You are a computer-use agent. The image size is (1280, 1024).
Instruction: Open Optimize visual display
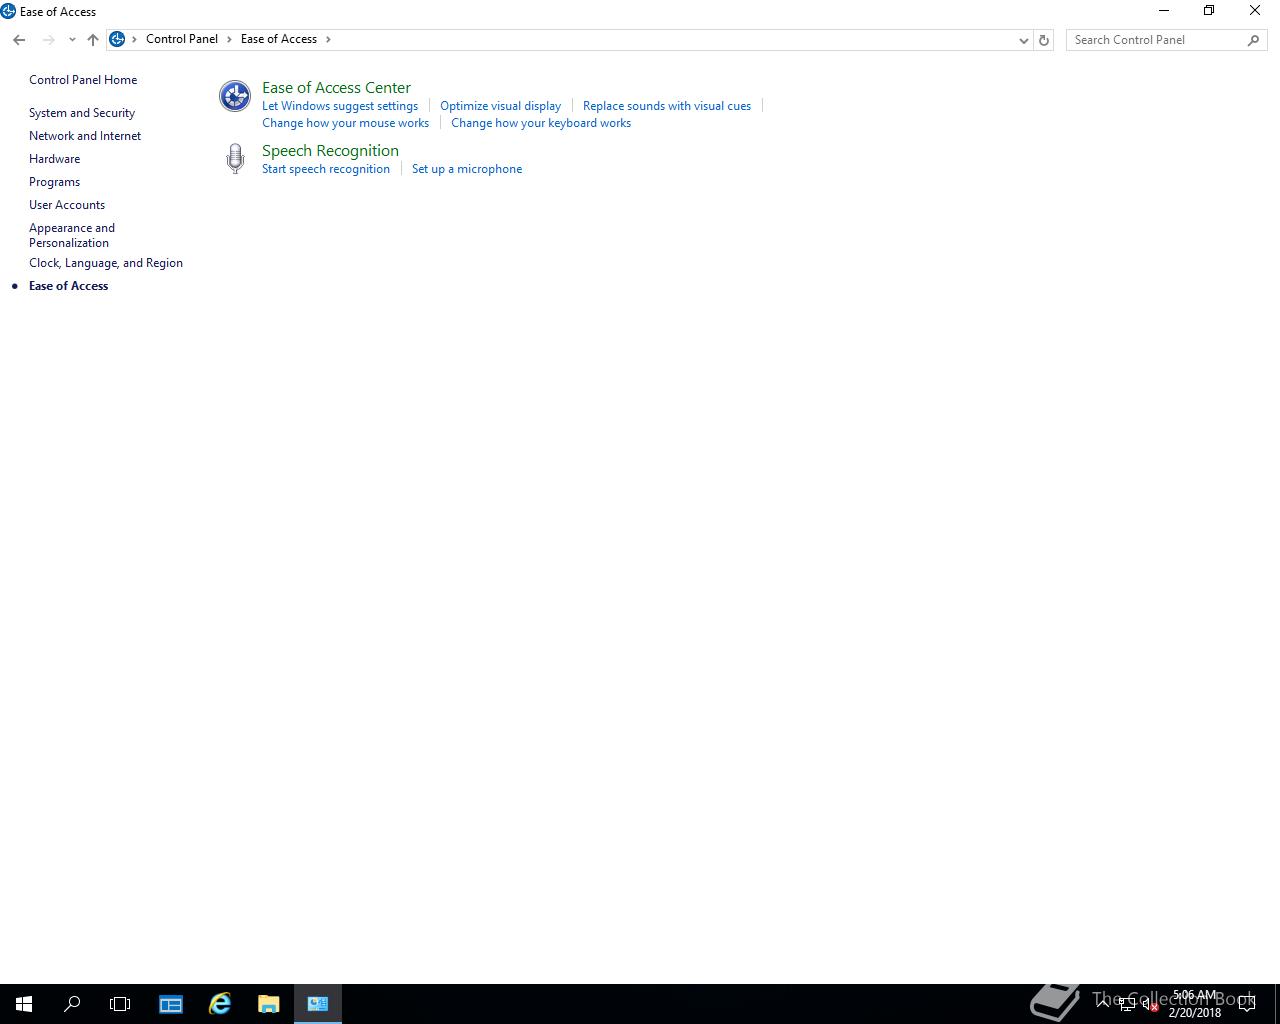(x=500, y=106)
